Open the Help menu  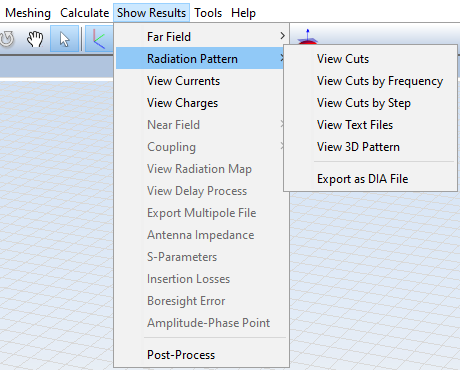pyautogui.click(x=243, y=13)
